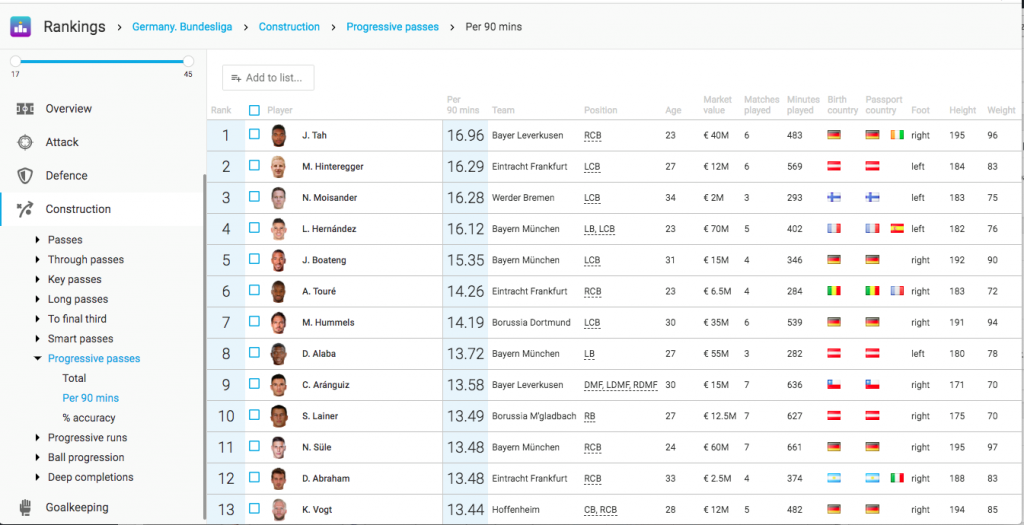The width and height of the screenshot is (1024, 525).
Task: Open M. Hinteregger player name link
Action: tap(333, 167)
